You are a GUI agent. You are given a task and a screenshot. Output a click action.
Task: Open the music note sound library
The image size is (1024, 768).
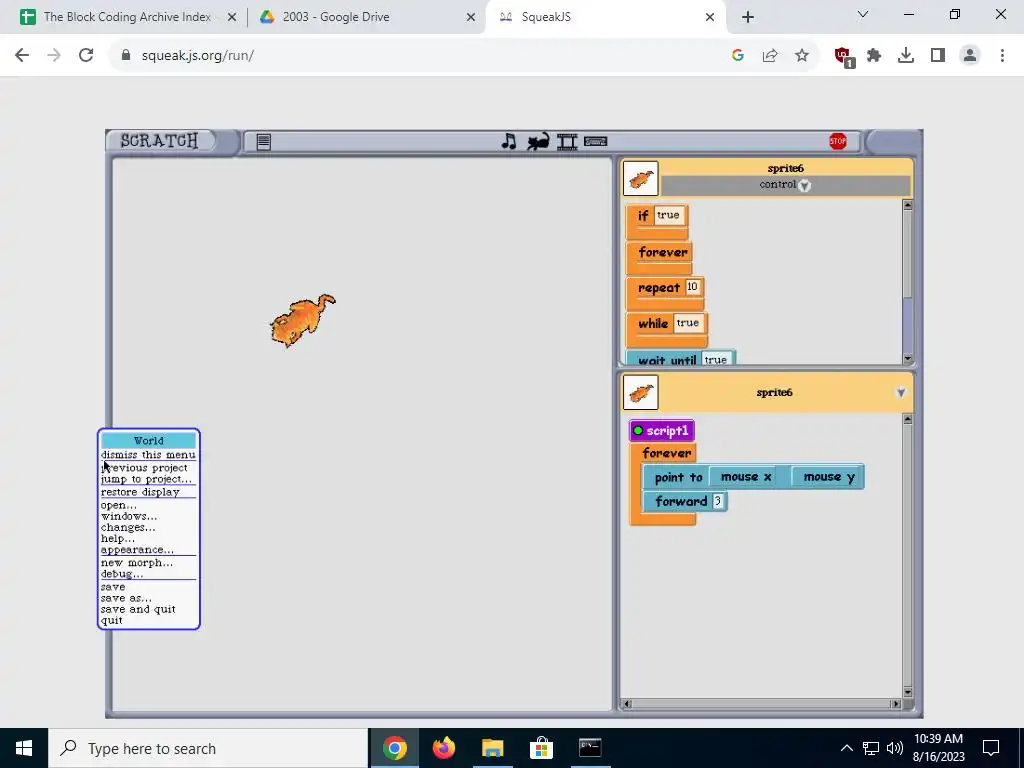pos(509,141)
